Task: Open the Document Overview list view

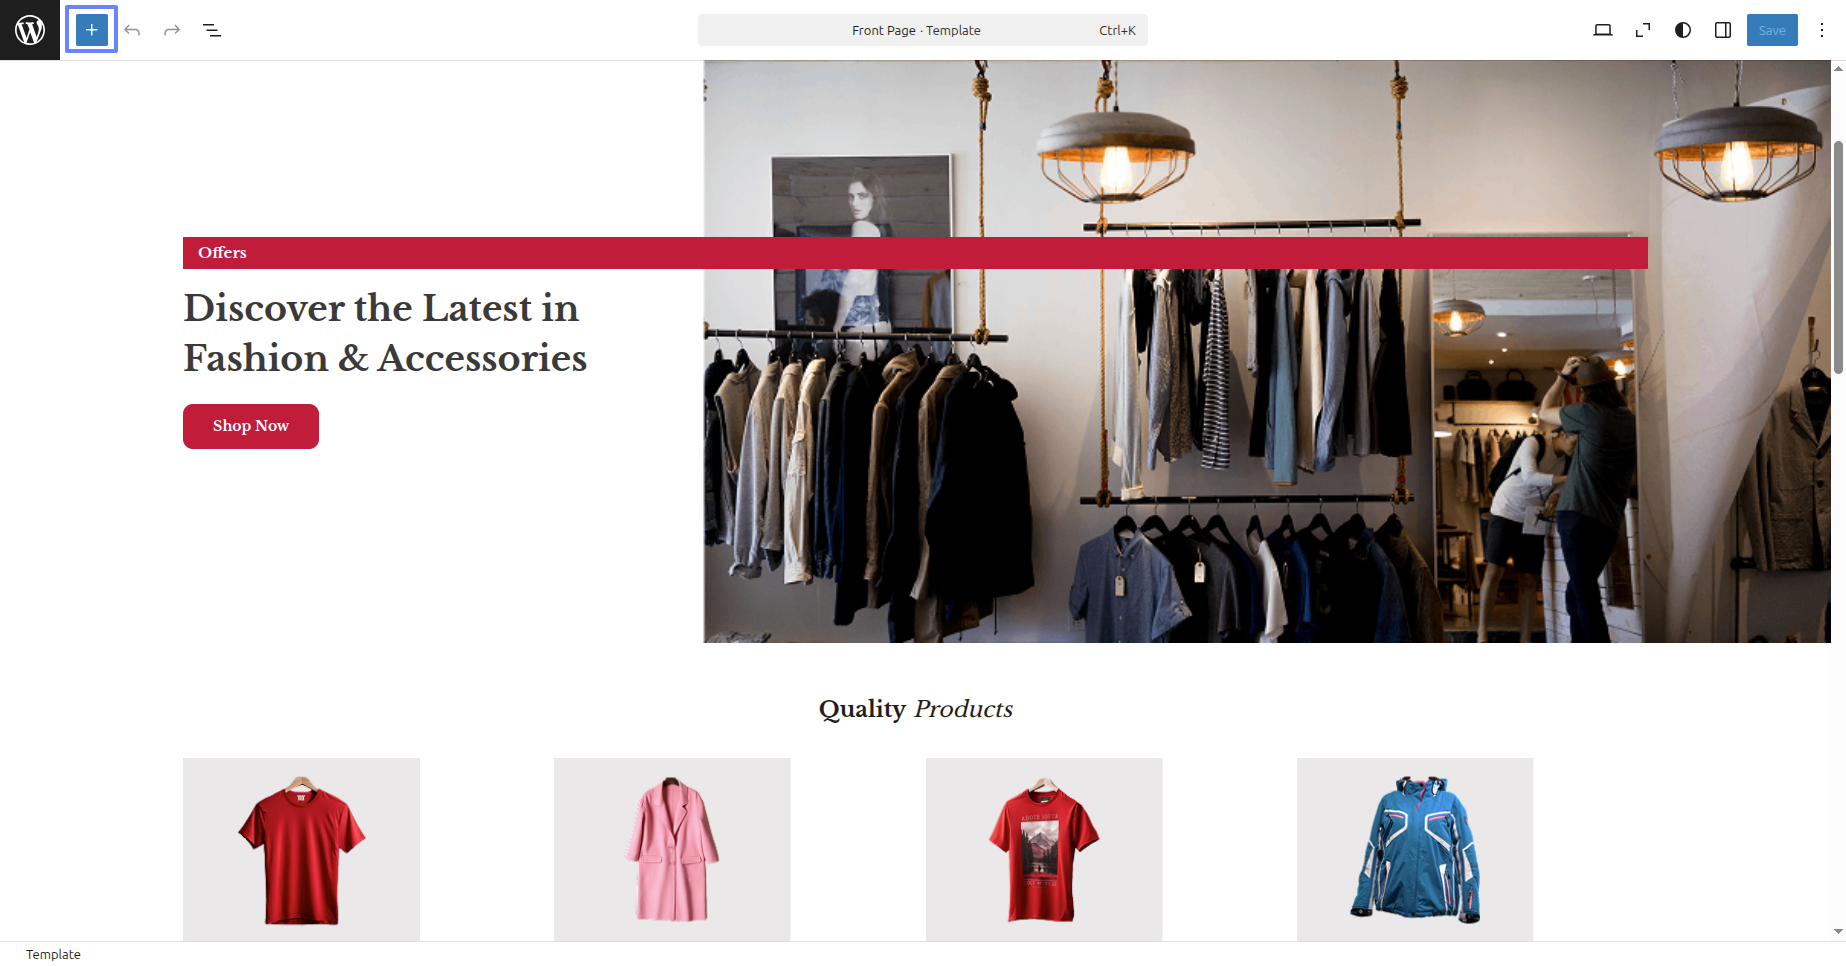Action: point(212,30)
